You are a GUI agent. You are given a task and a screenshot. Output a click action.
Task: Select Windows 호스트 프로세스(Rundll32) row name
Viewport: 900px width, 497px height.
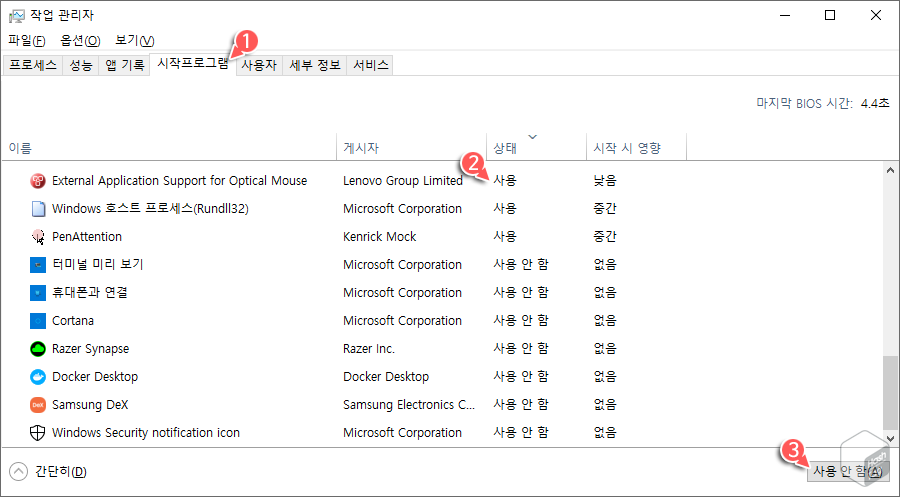tap(150, 209)
